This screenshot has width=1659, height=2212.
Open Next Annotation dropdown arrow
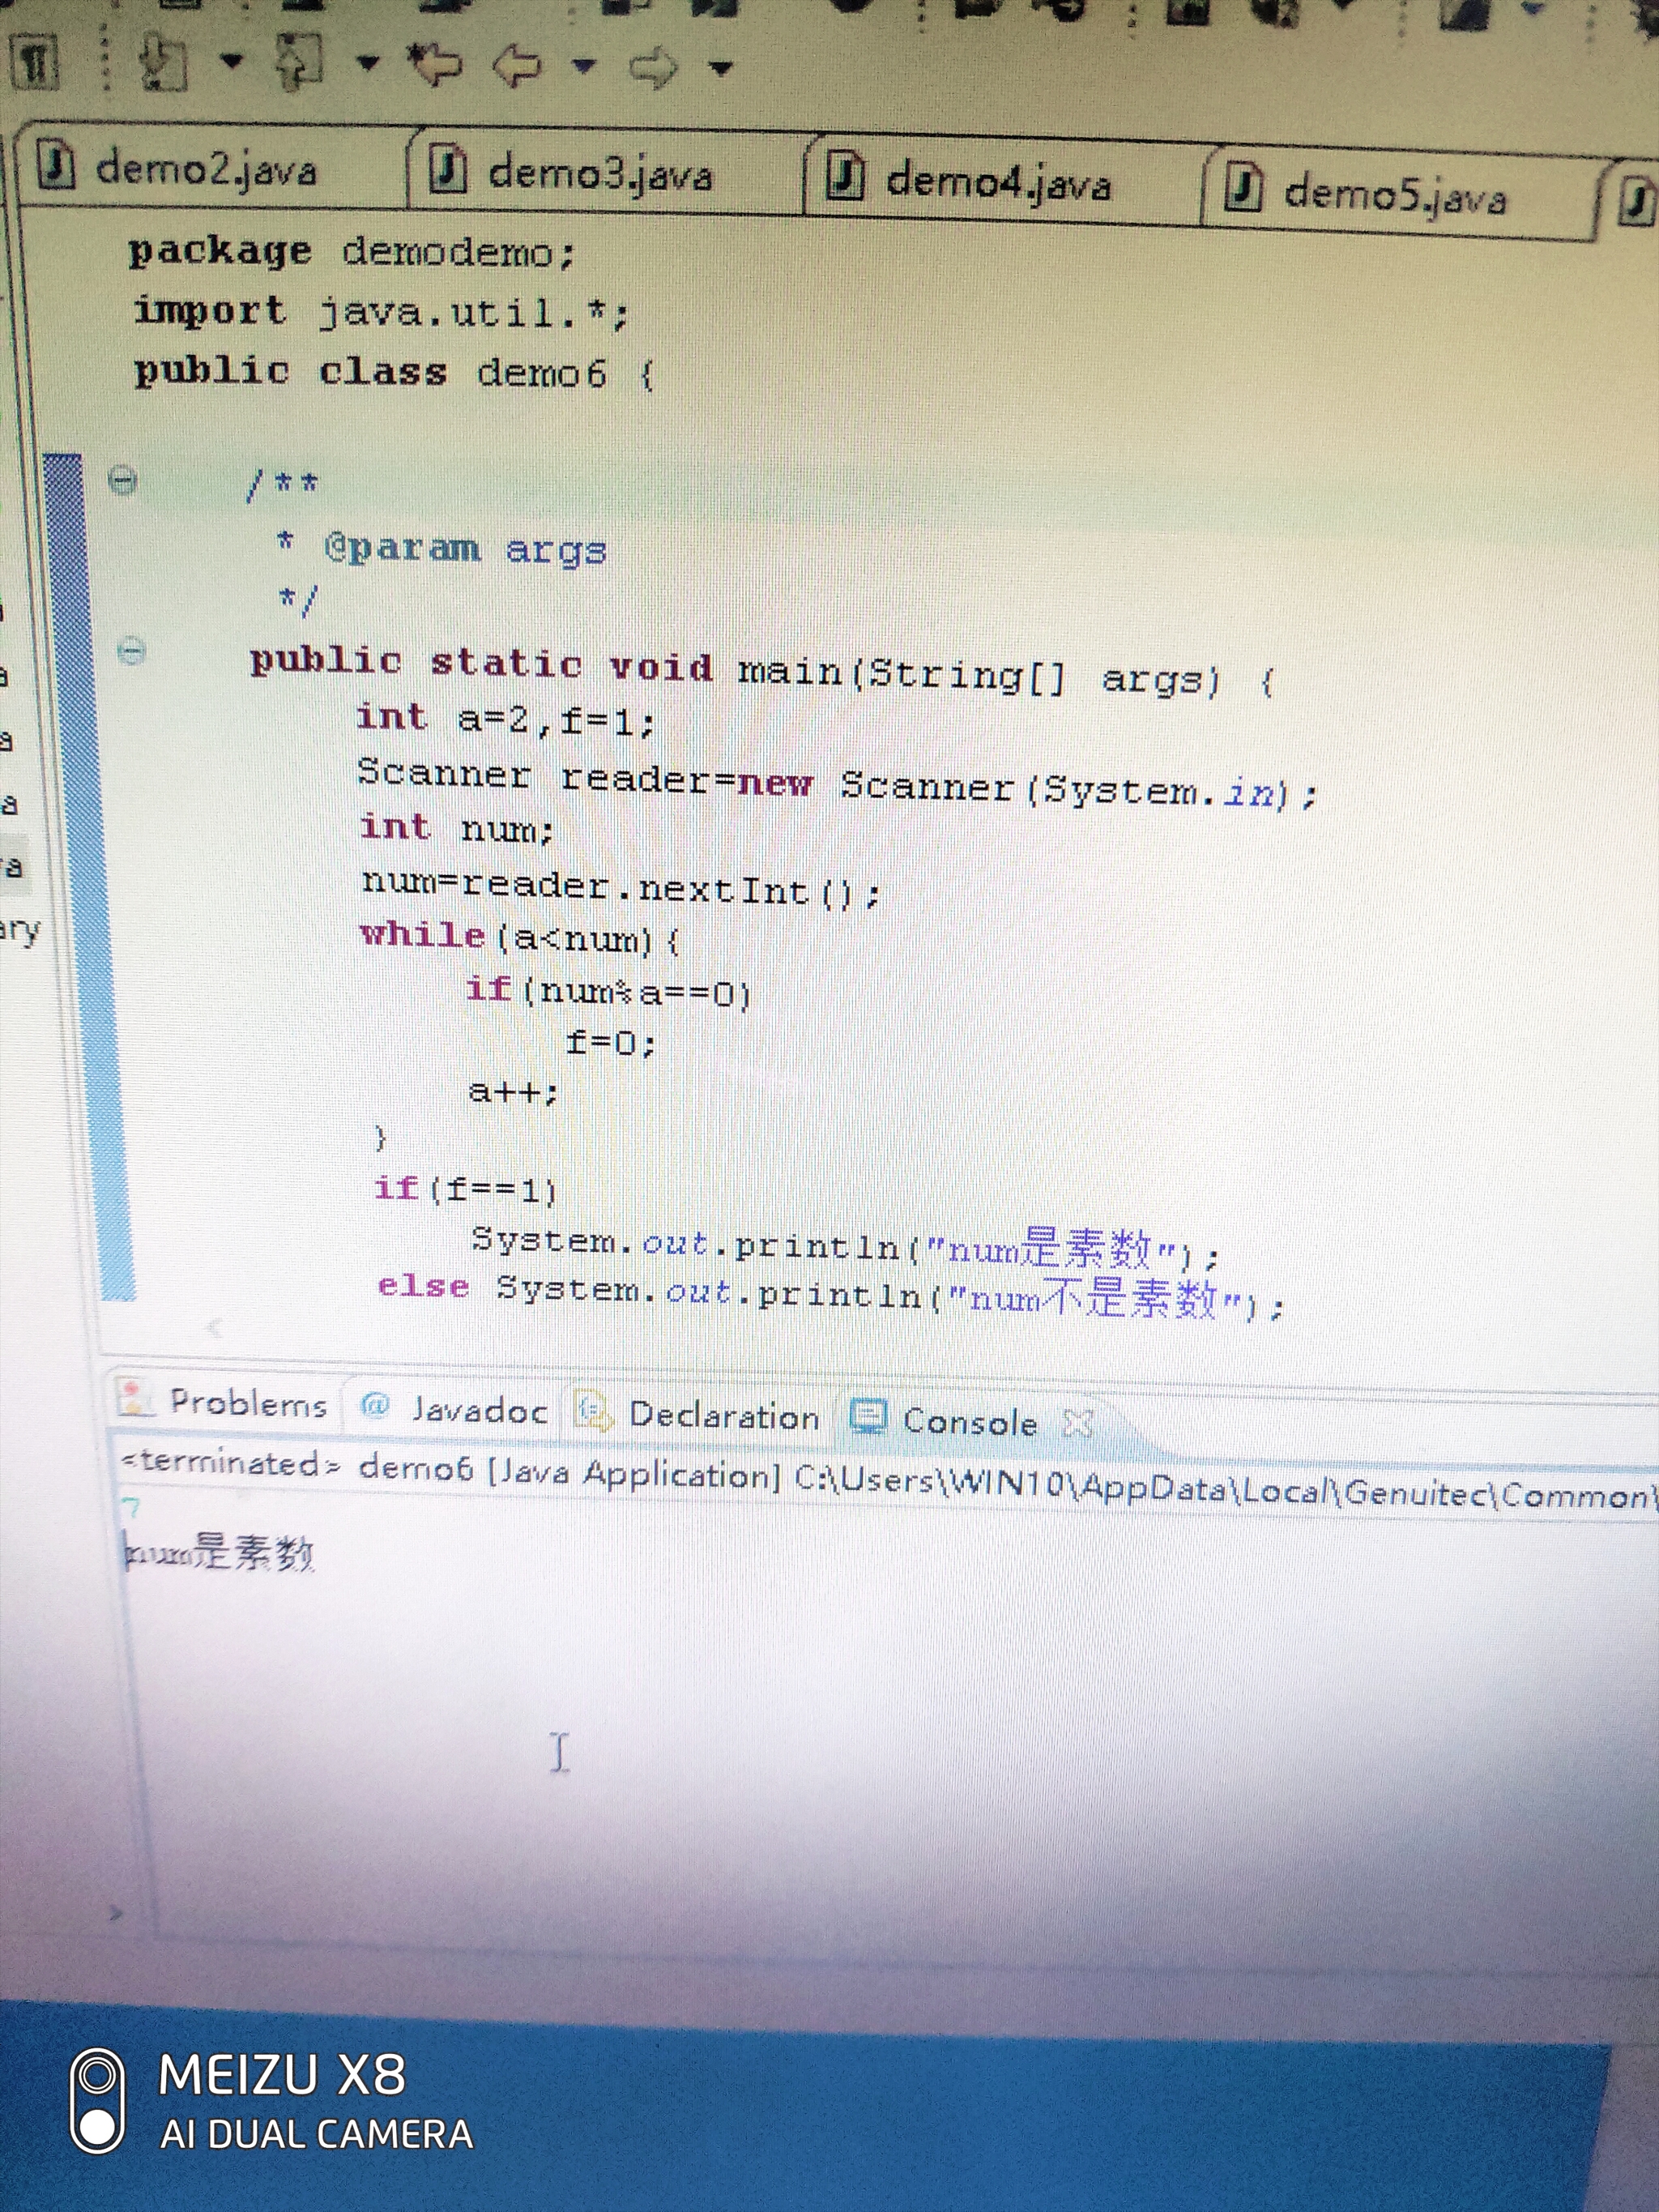232,62
